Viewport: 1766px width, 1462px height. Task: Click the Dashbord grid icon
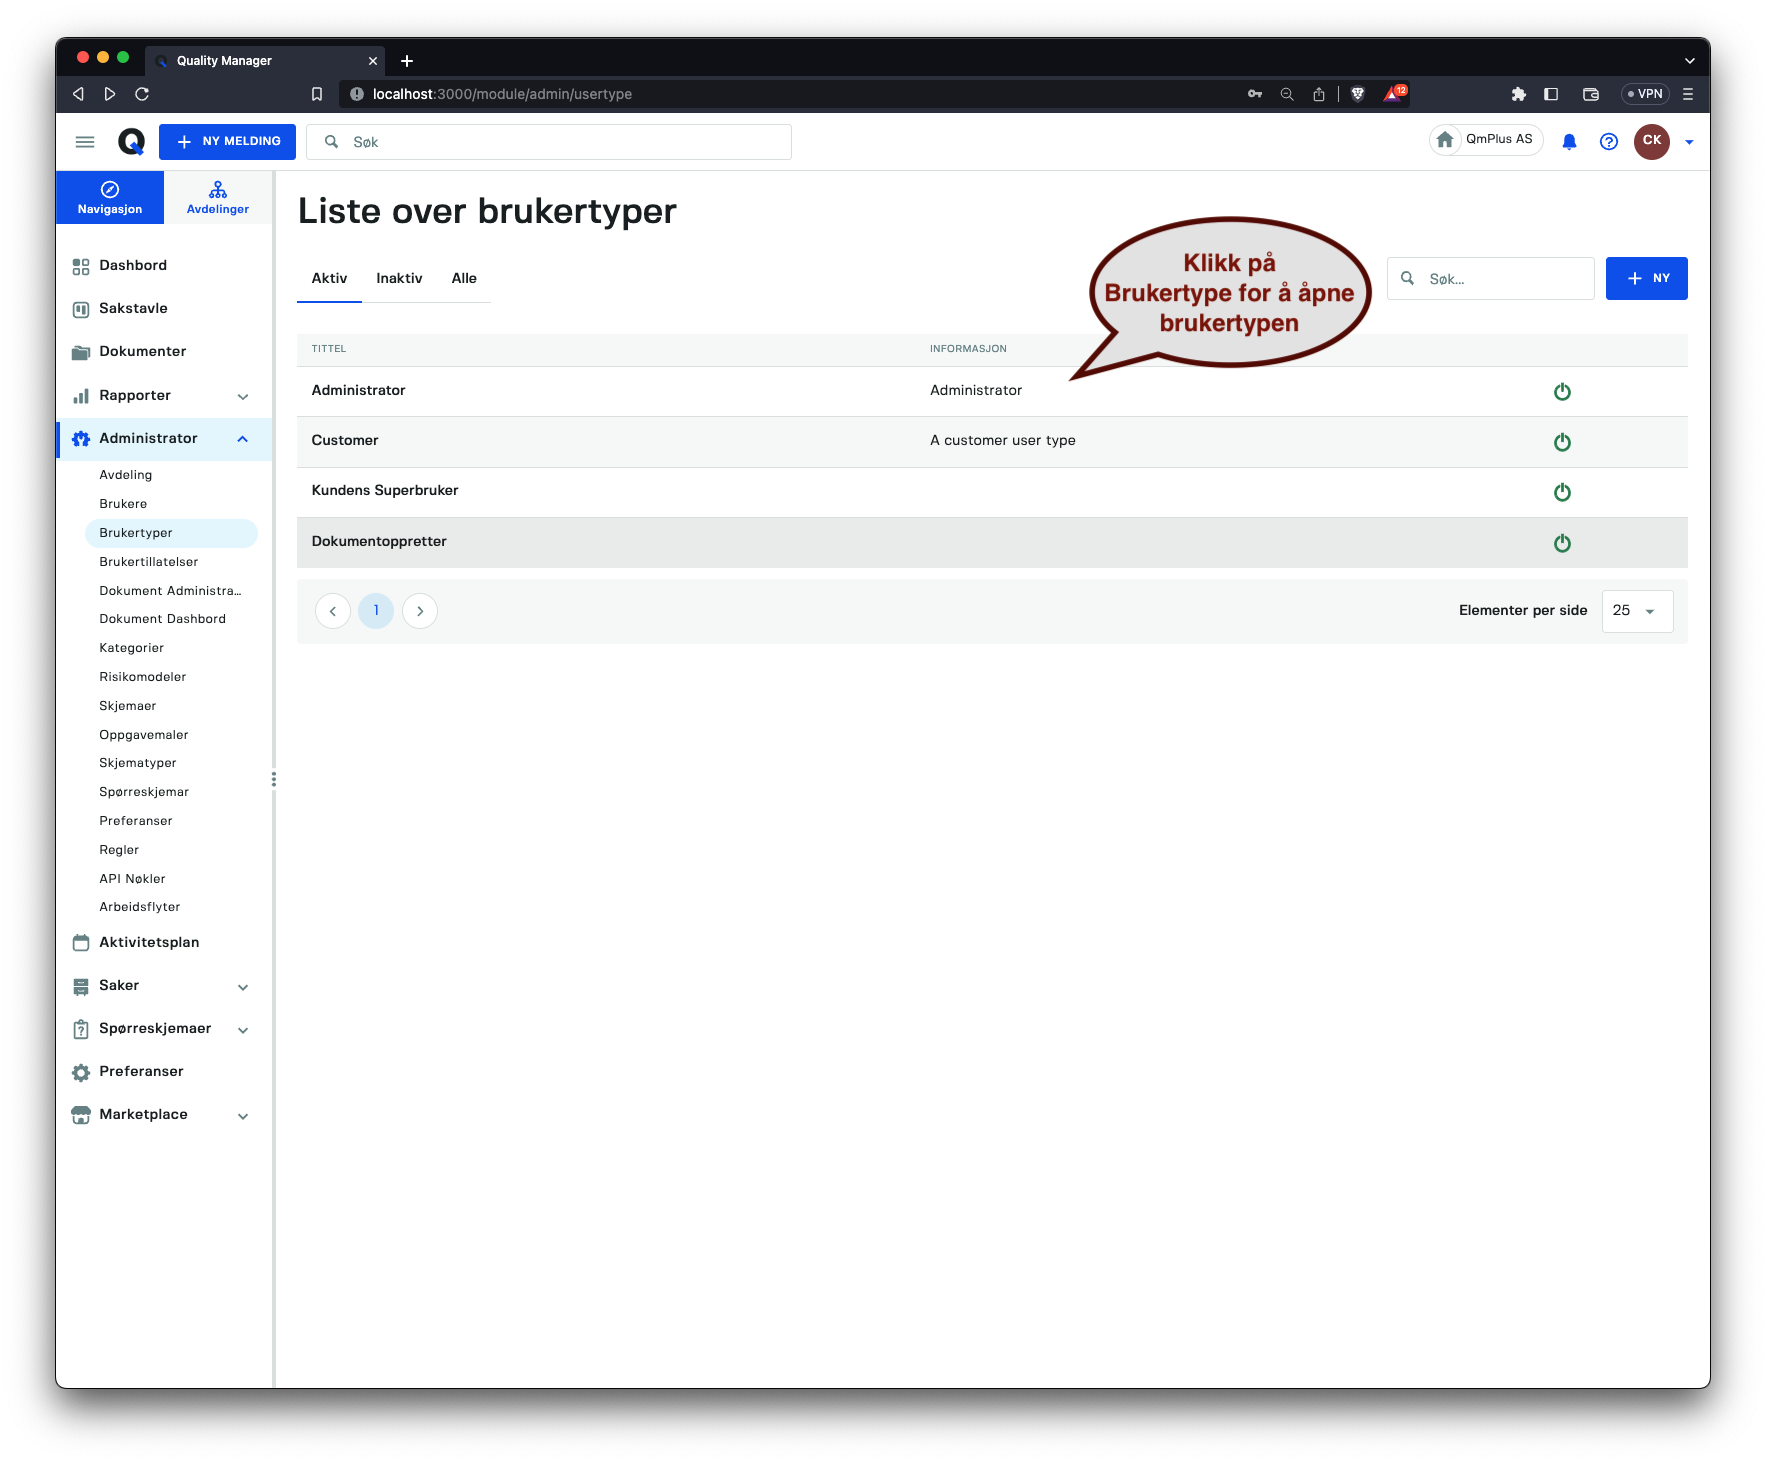(81, 266)
